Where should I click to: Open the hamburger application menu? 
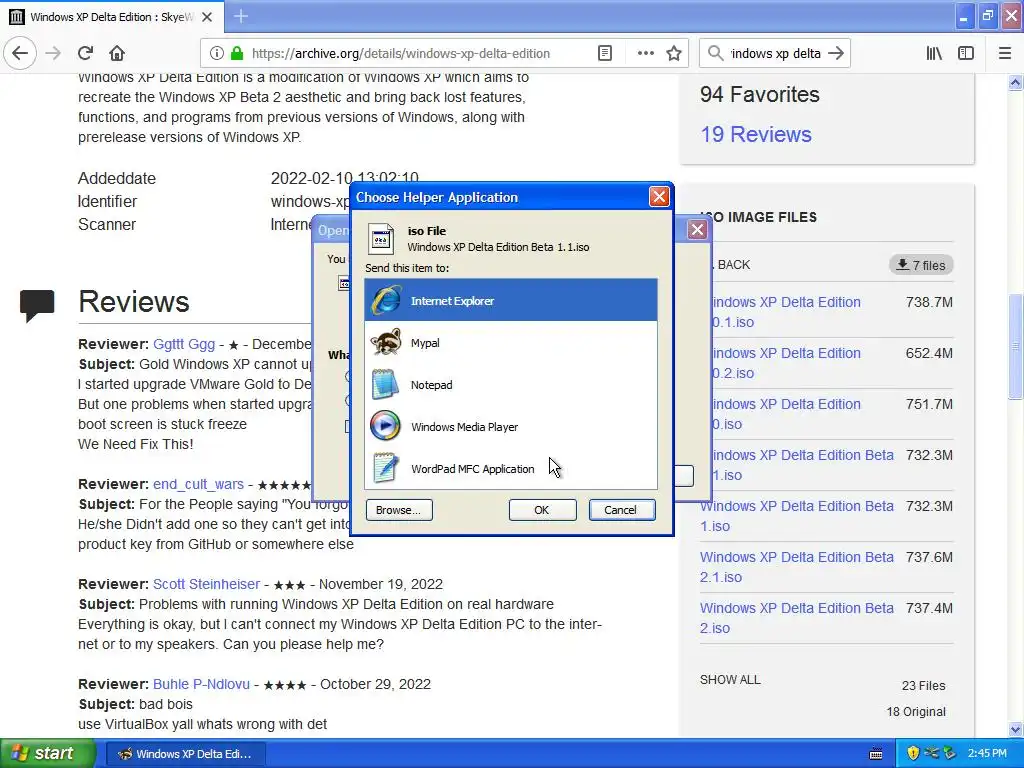pyautogui.click(x=1005, y=54)
